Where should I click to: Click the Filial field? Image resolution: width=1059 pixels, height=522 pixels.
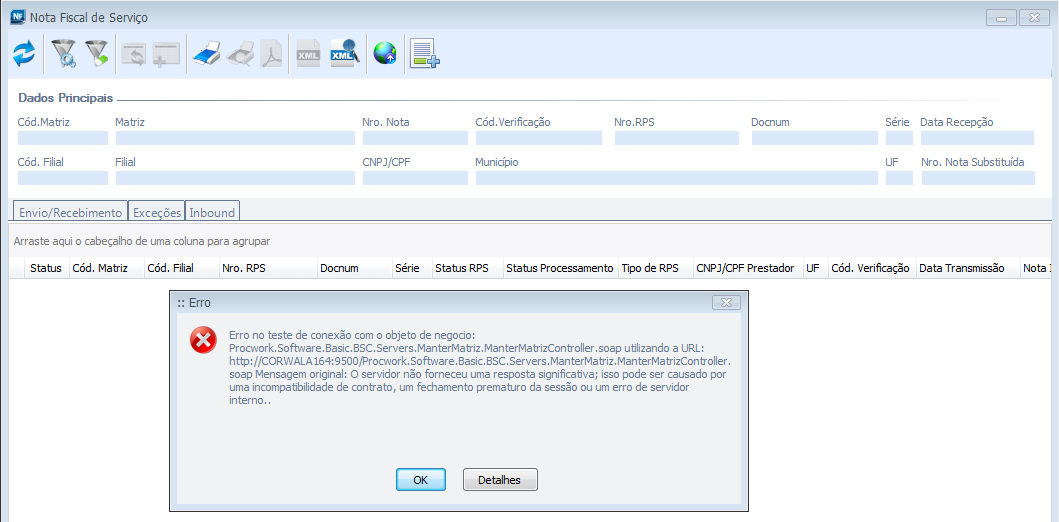[235, 178]
